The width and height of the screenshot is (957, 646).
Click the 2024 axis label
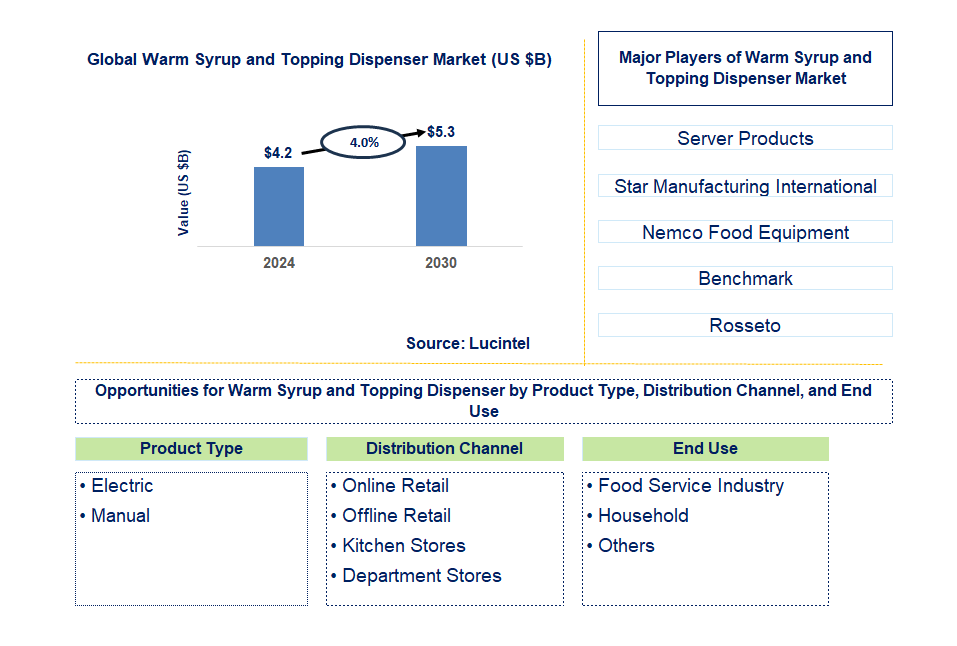[278, 263]
